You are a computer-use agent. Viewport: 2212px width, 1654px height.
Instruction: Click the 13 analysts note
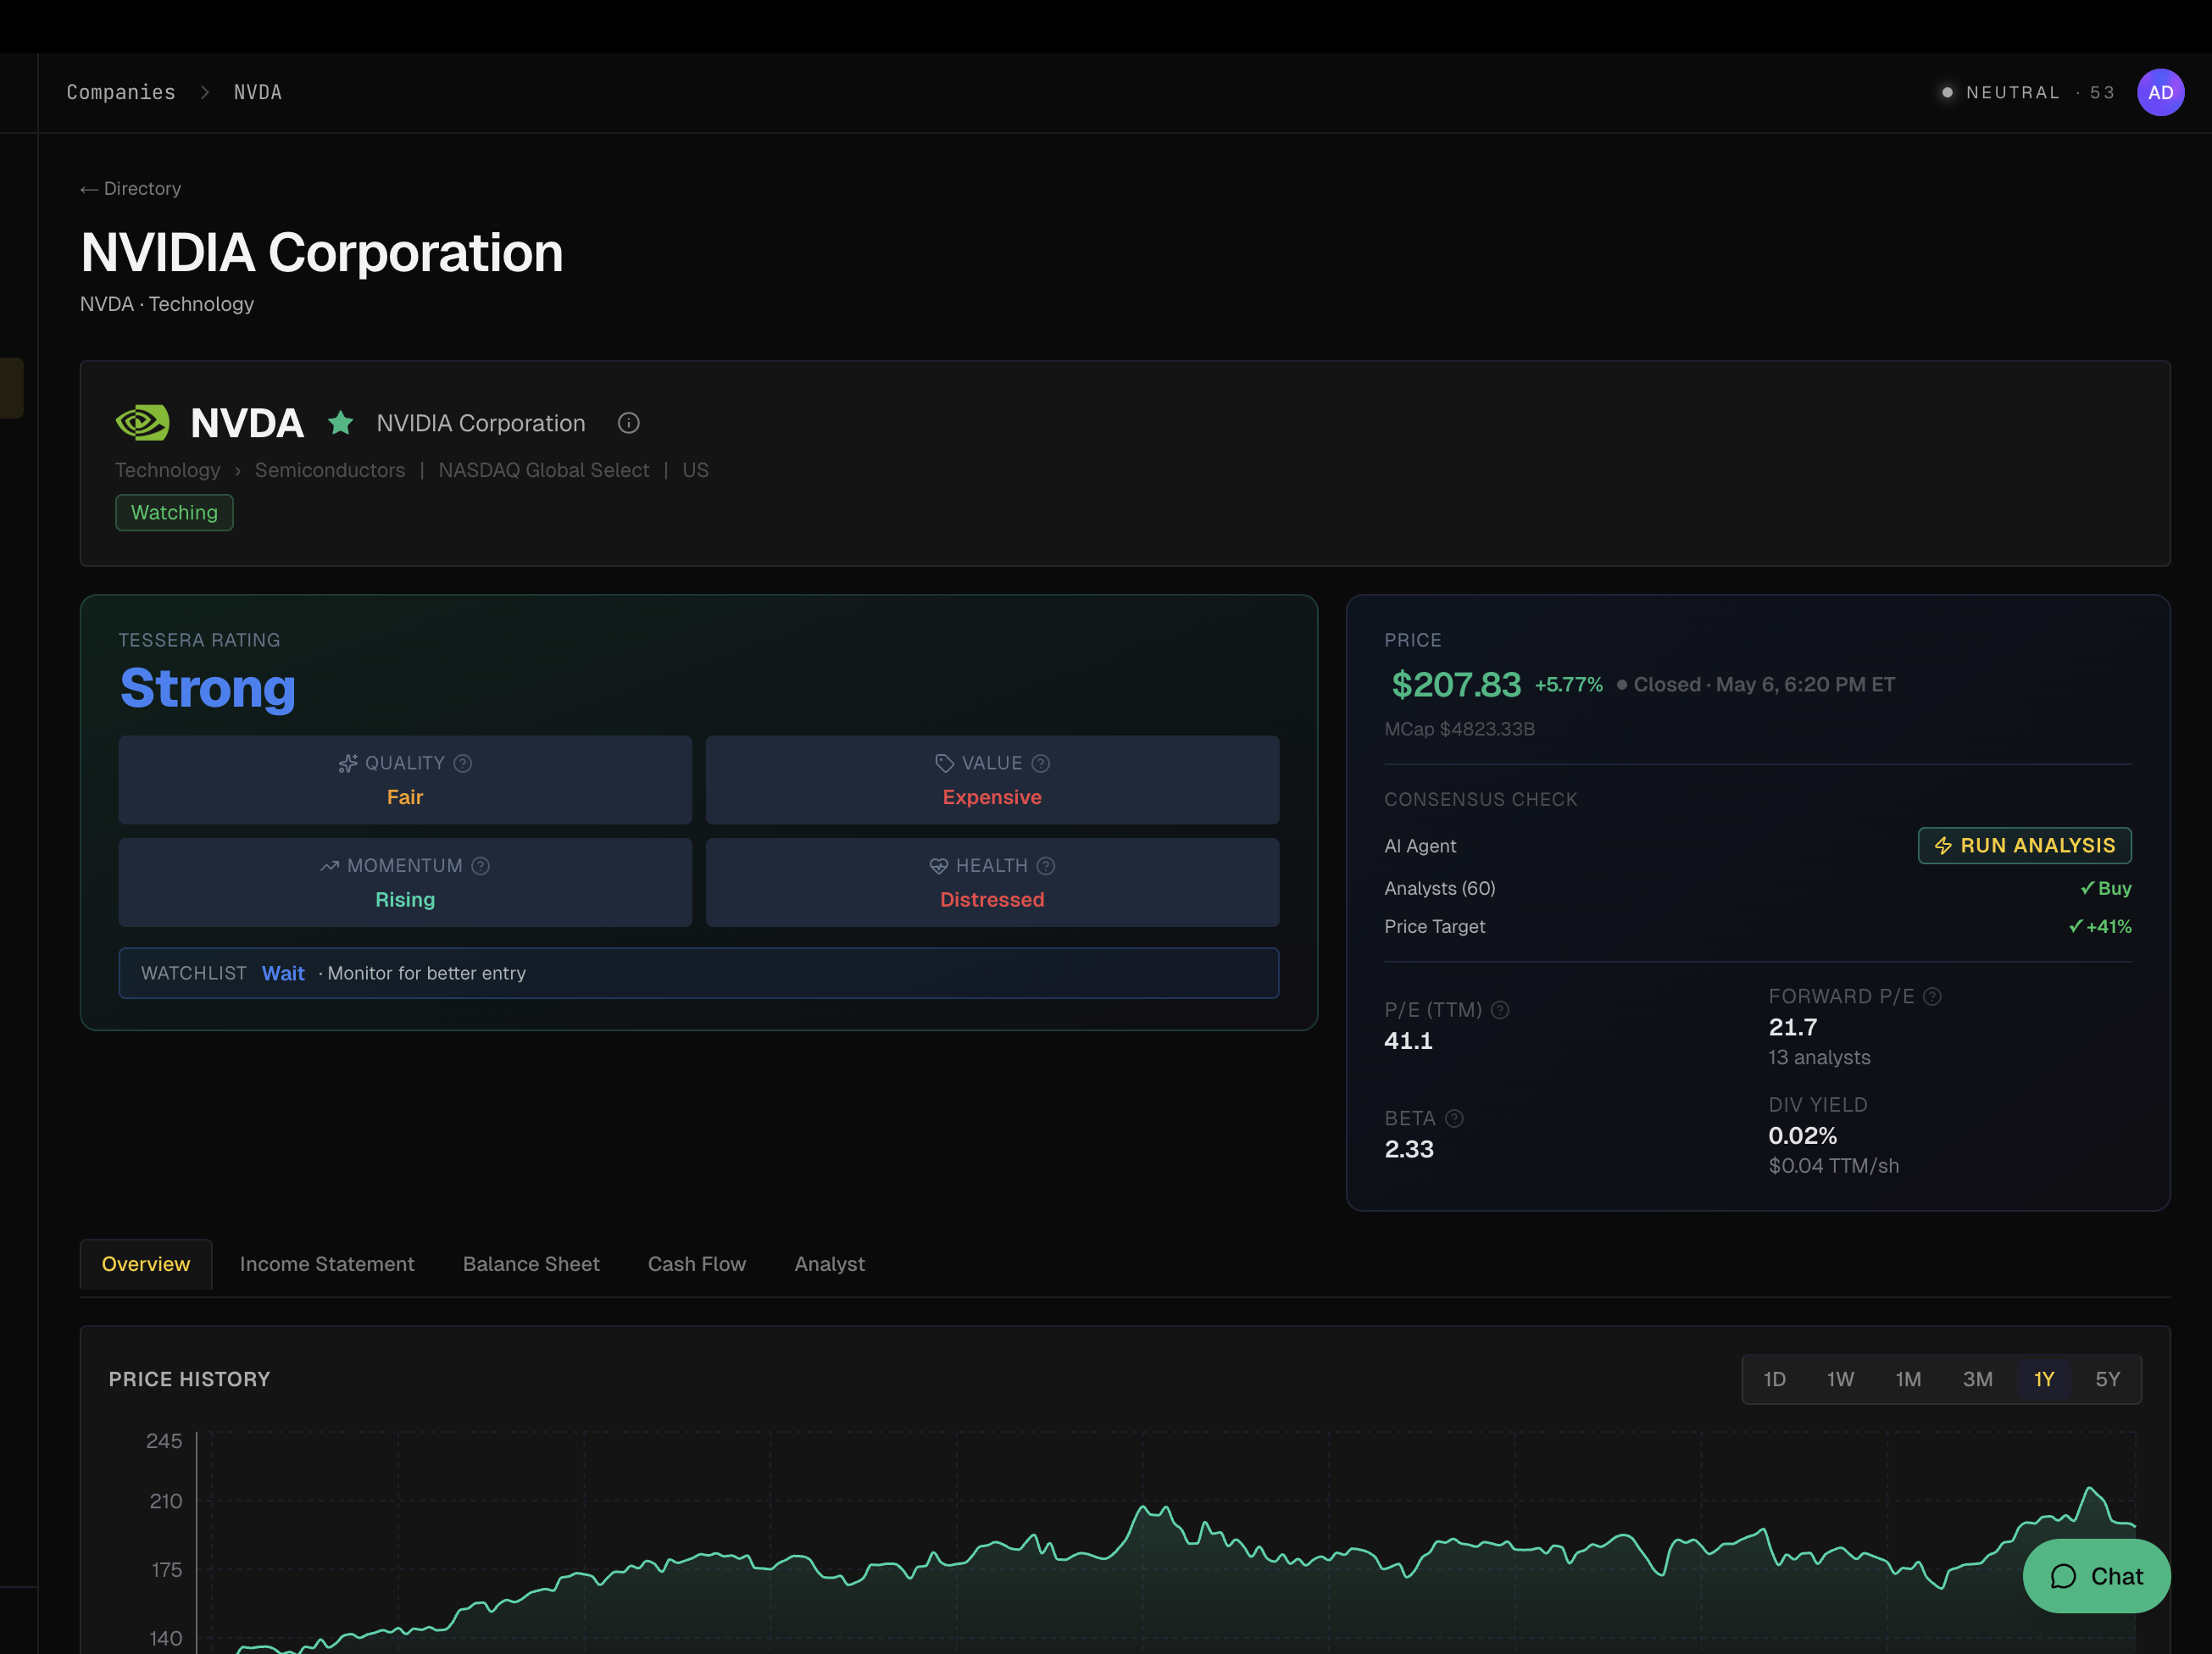tap(1819, 1057)
